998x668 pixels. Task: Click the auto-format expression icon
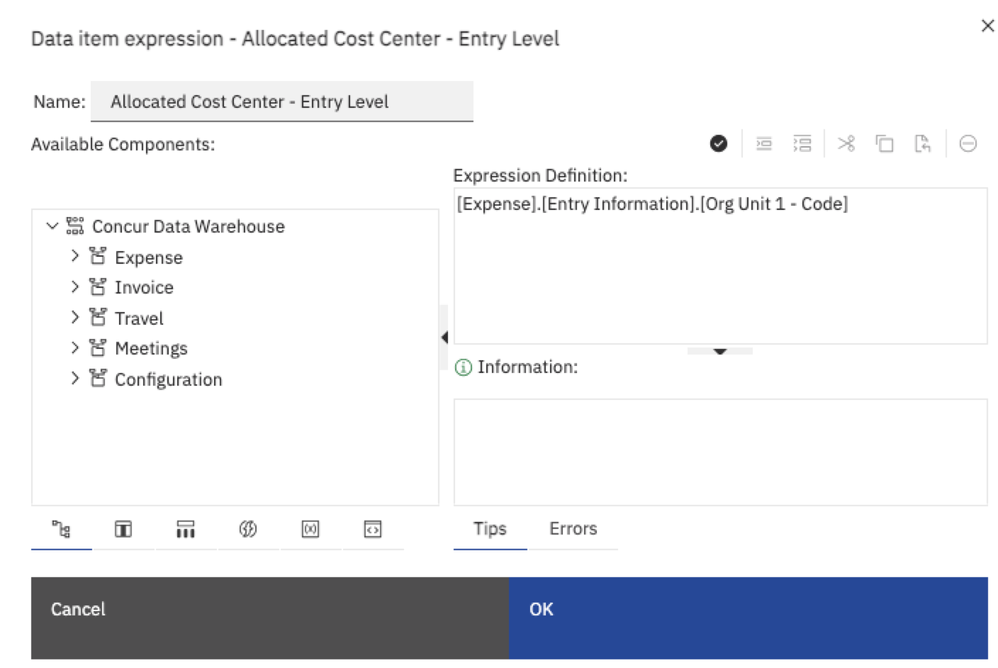coord(802,144)
